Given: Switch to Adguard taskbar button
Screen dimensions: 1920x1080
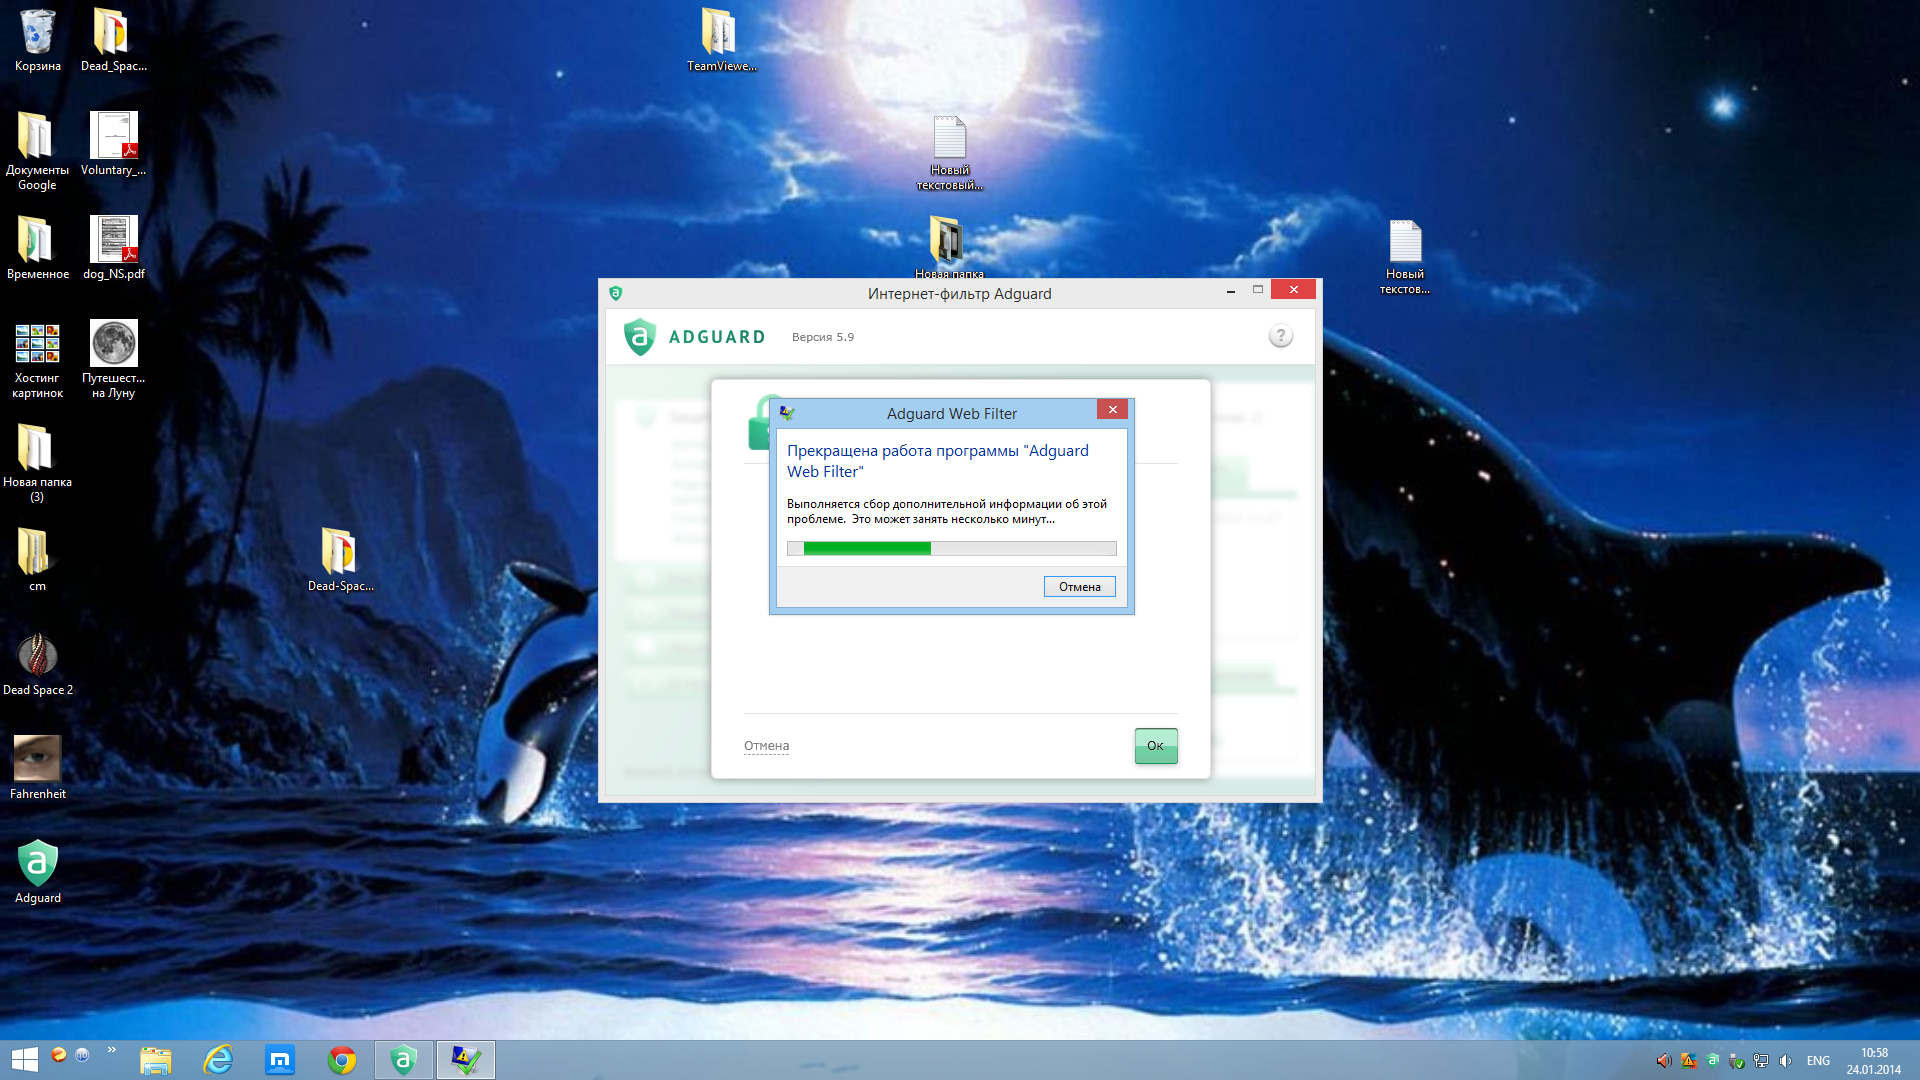Looking at the screenshot, I should coord(404,1060).
